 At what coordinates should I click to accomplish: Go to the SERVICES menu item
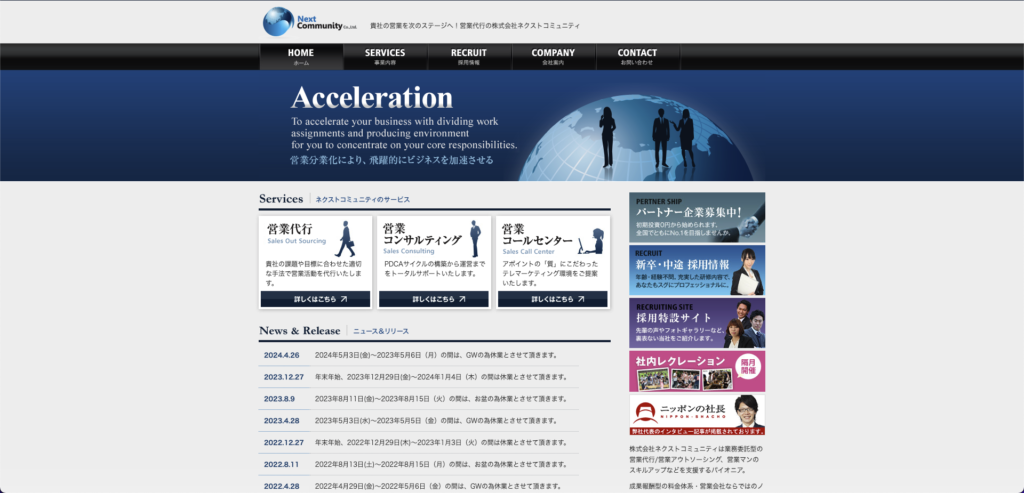385,57
